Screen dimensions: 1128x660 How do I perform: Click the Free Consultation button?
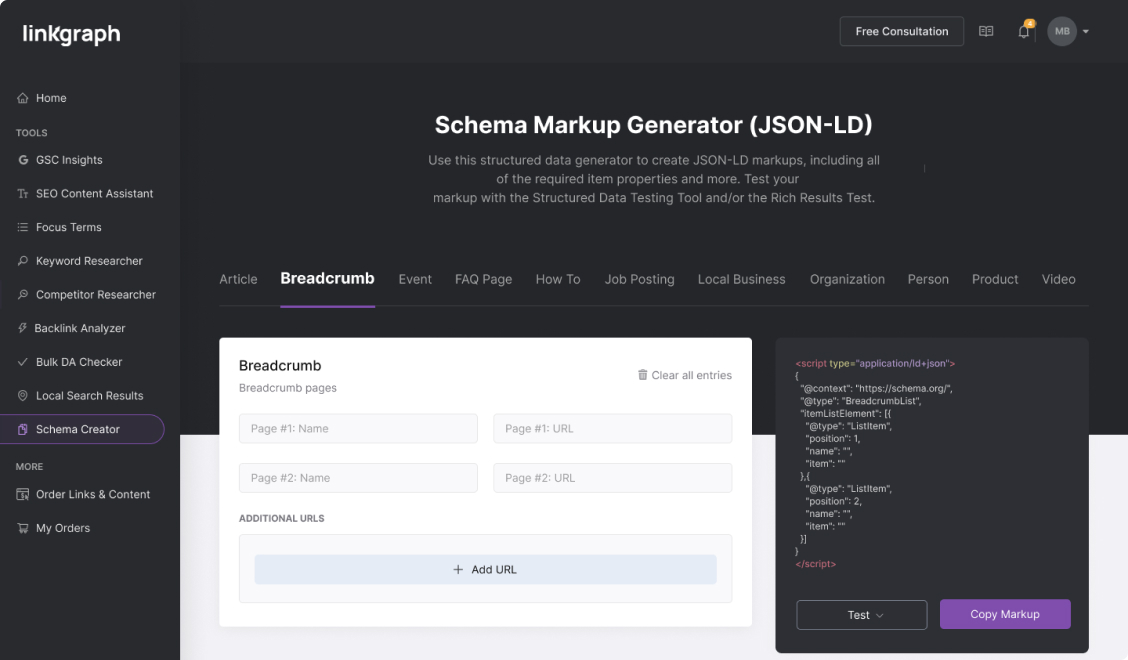(901, 31)
